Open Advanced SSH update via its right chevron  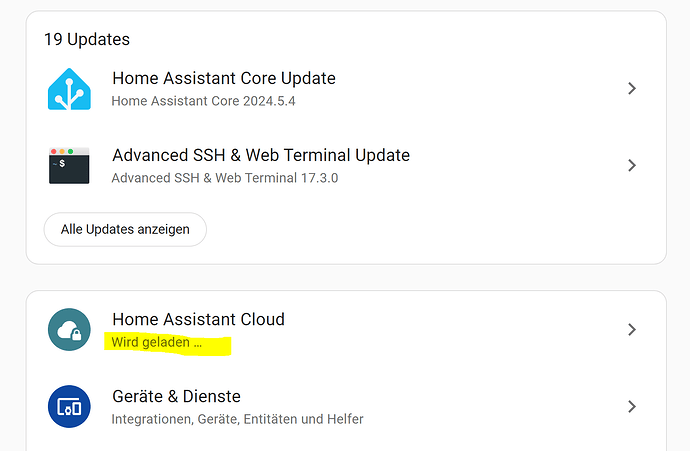(631, 165)
